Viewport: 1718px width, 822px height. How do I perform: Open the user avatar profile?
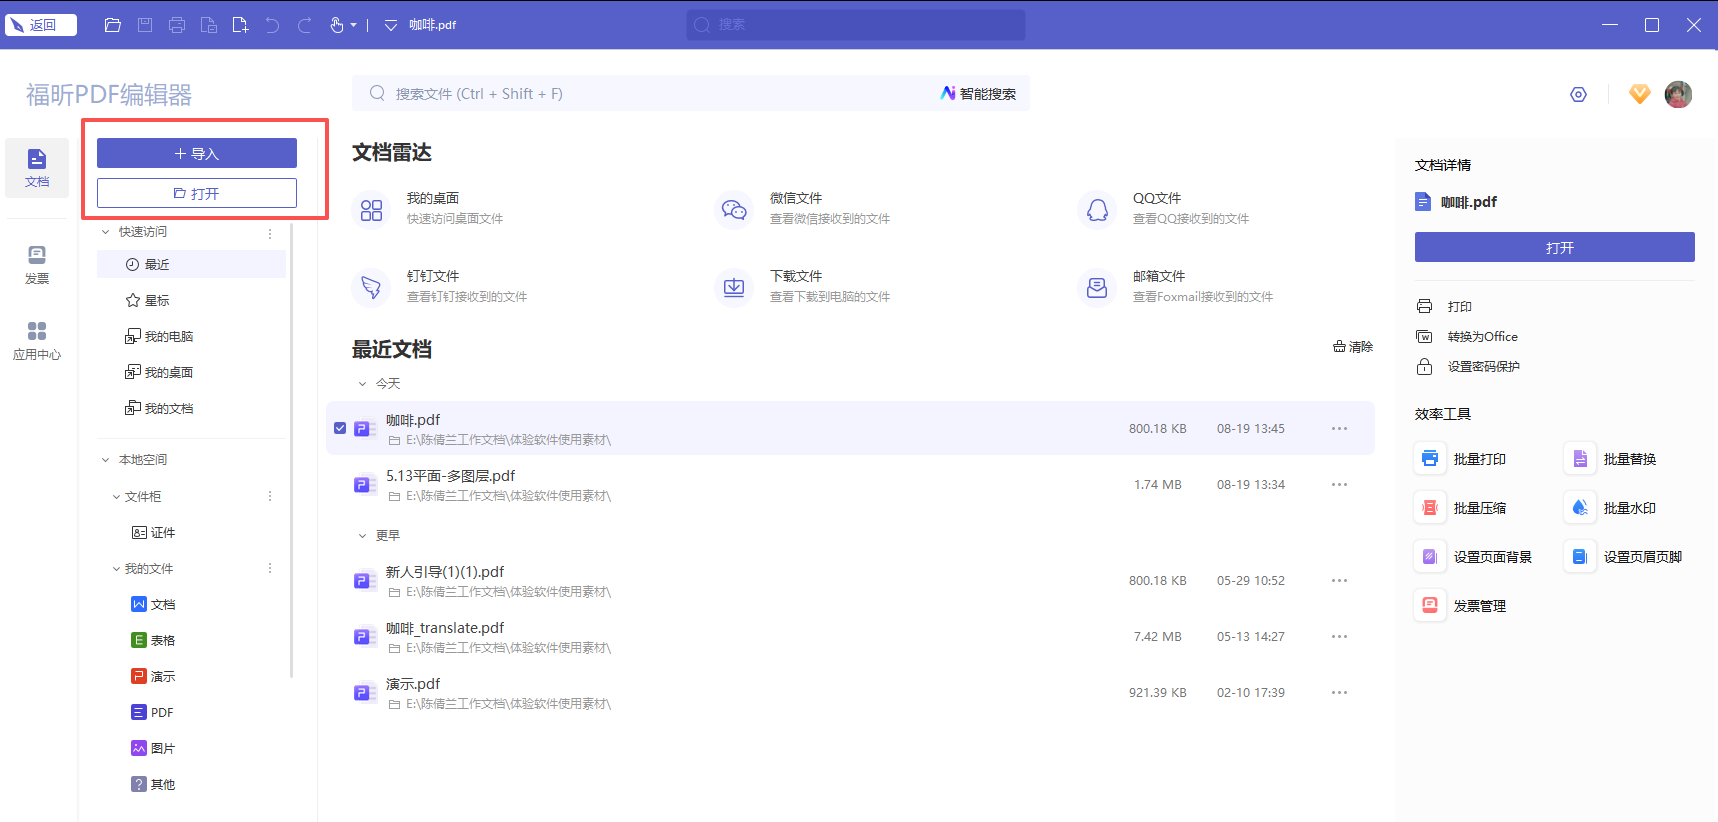(1678, 94)
